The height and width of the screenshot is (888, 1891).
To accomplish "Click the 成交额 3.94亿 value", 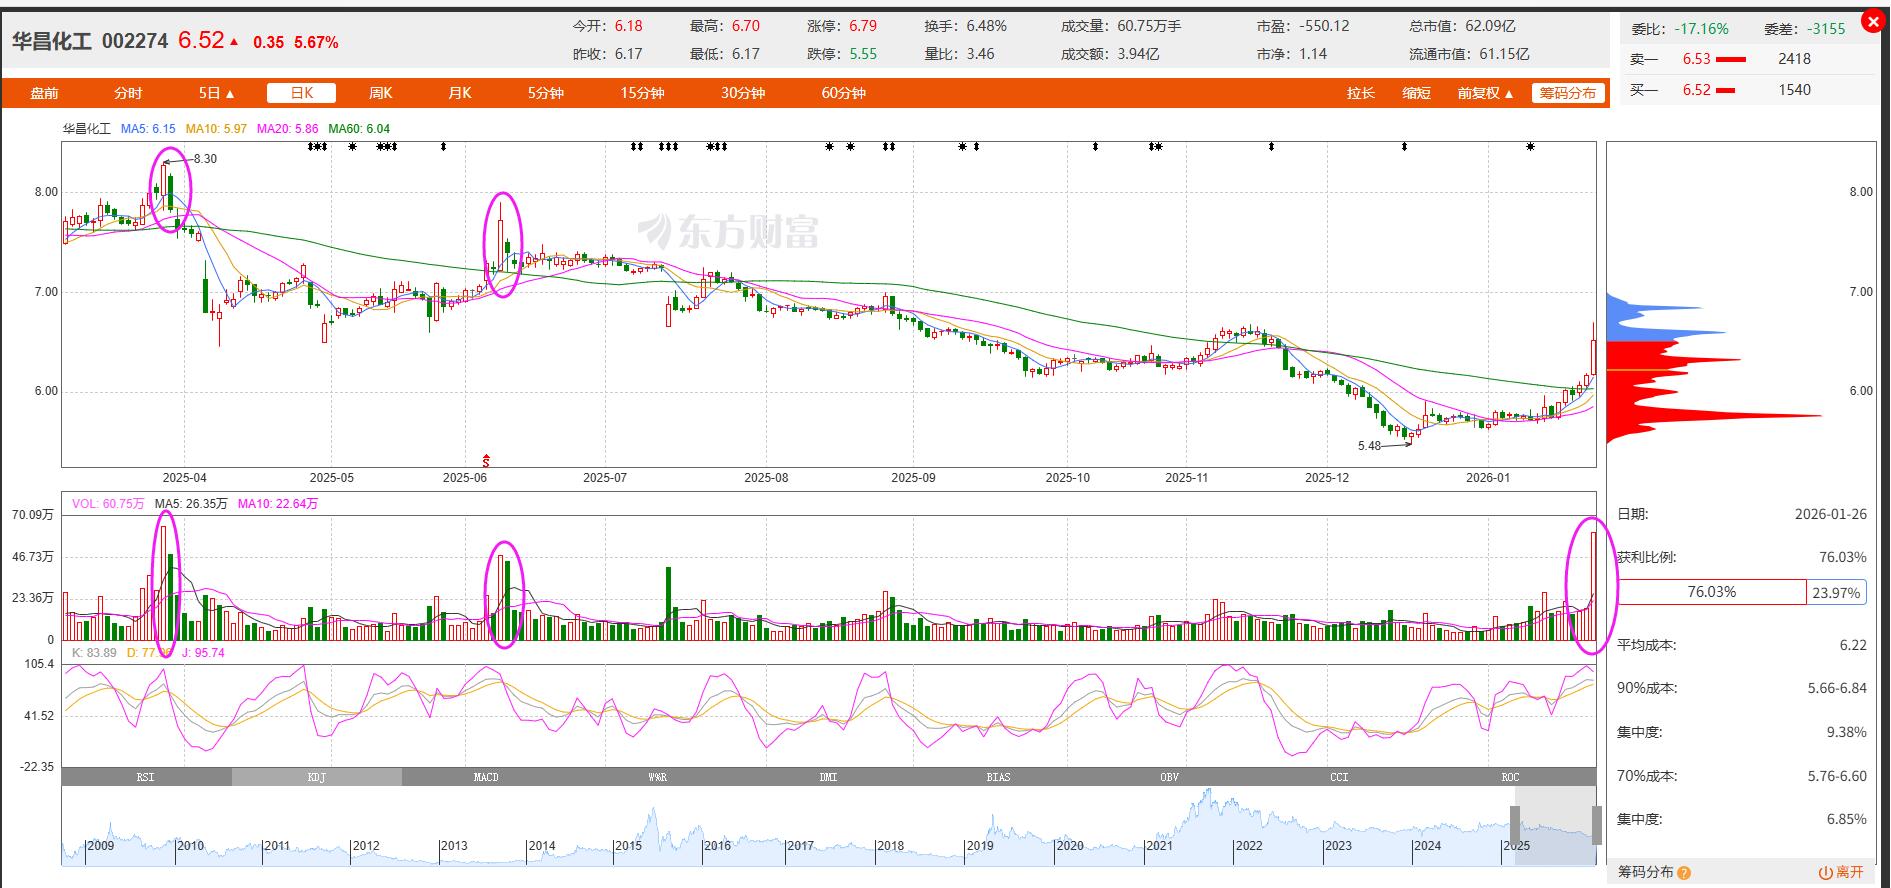I will click(1138, 54).
